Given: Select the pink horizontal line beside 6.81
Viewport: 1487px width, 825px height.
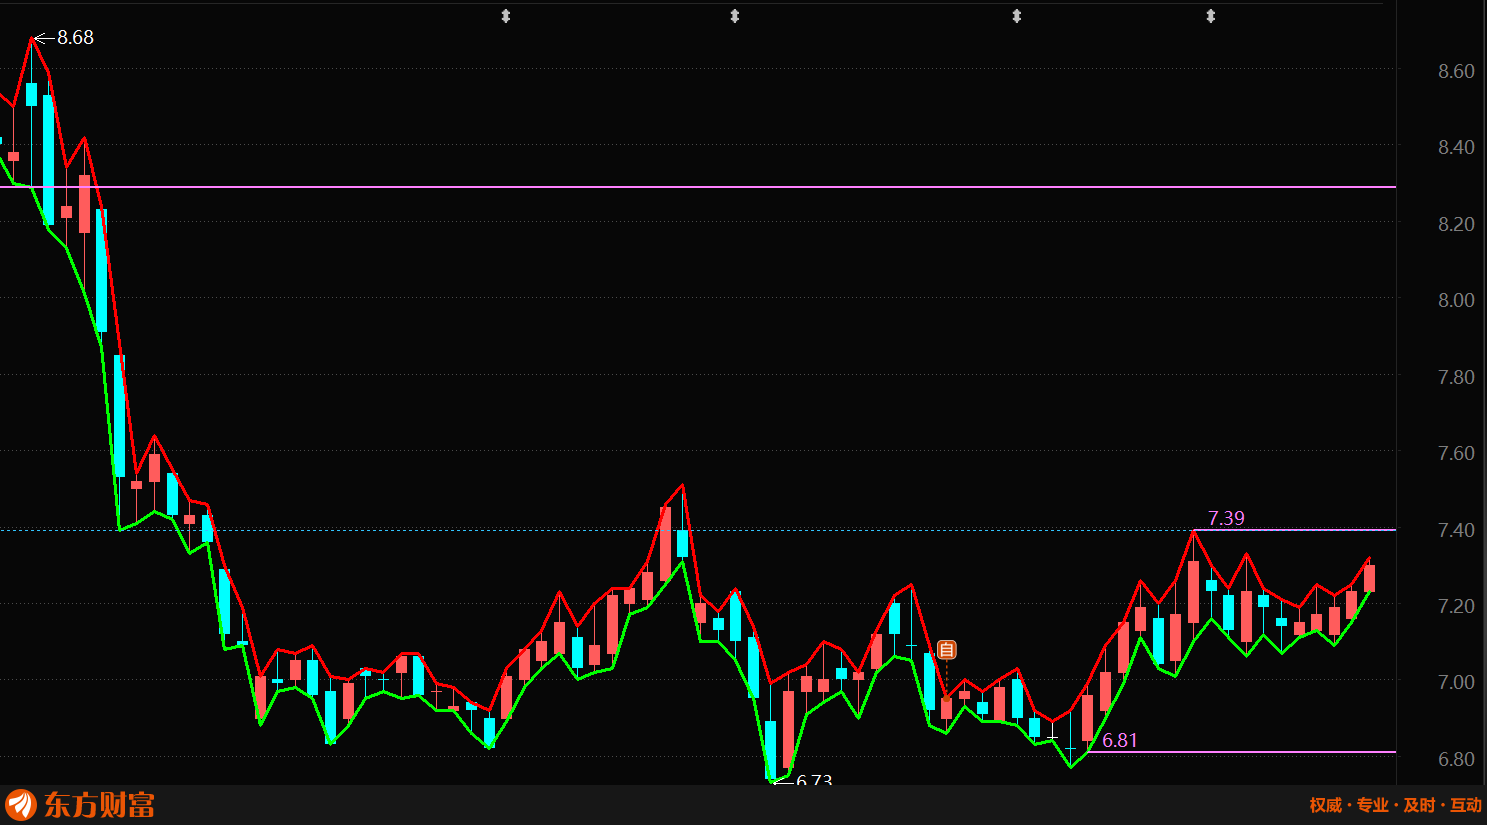Looking at the screenshot, I should click(1242, 752).
